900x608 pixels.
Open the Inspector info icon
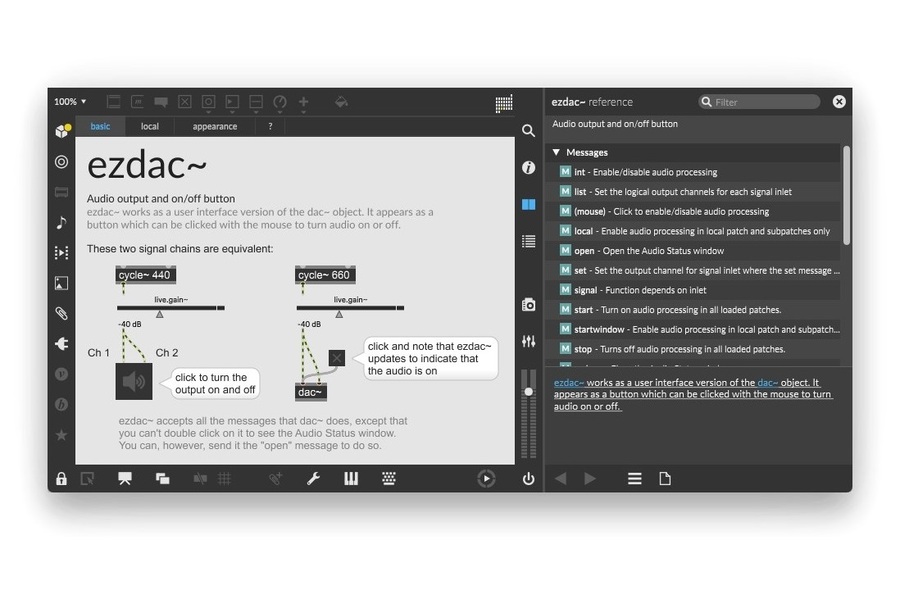[x=529, y=168]
